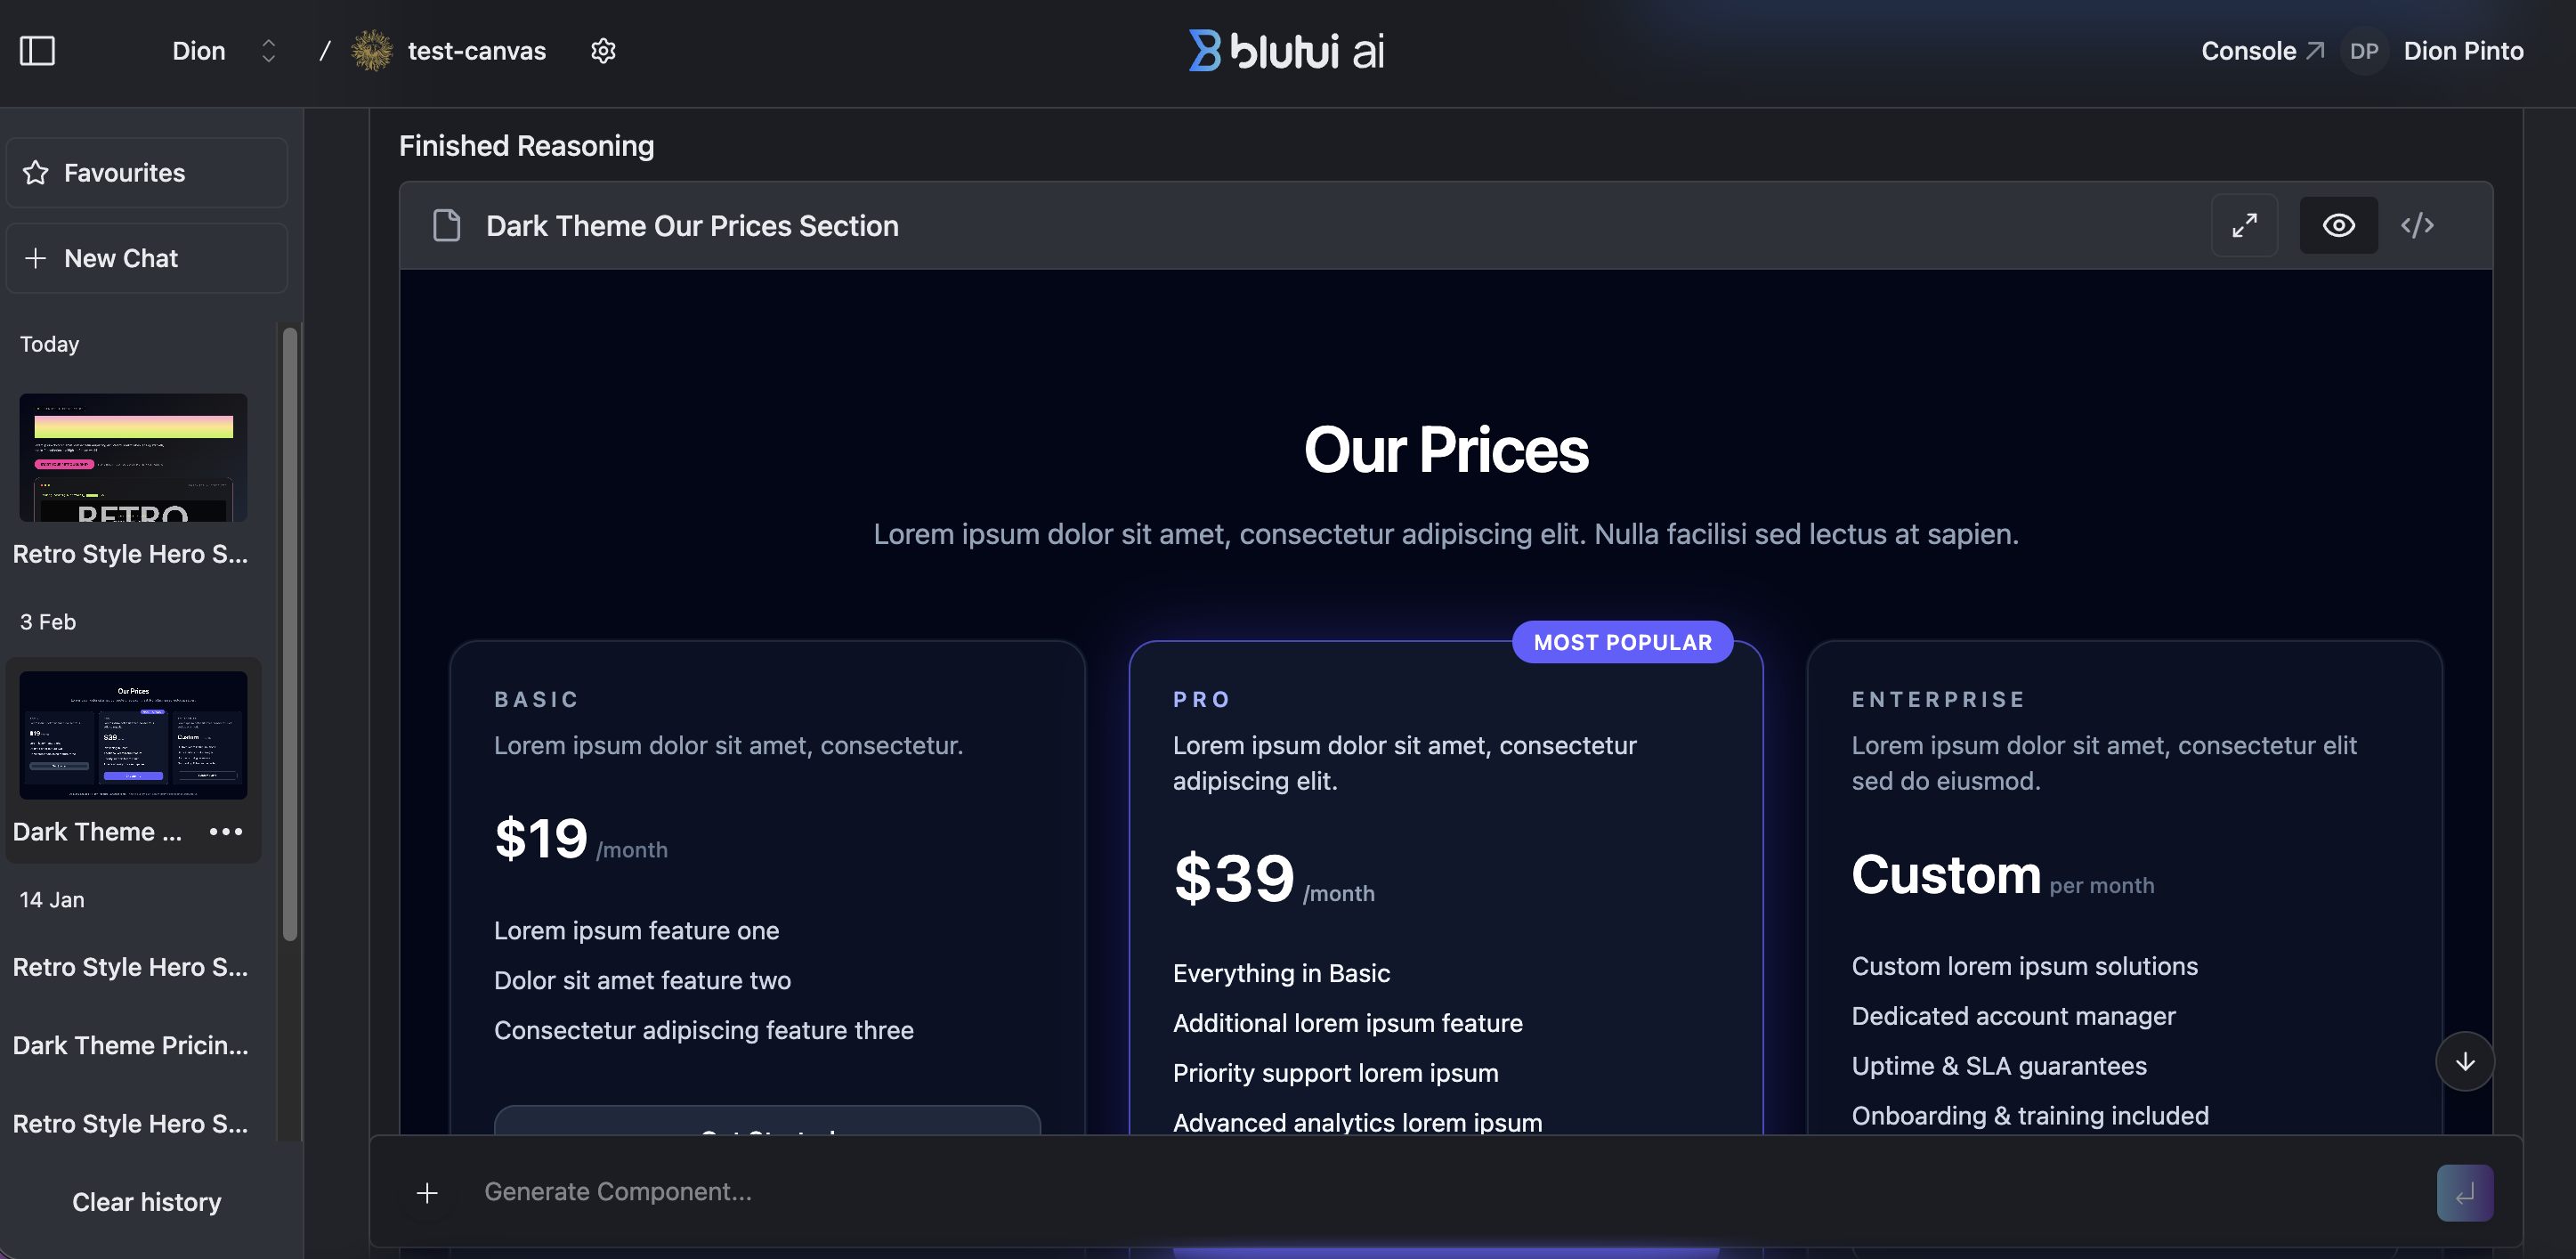Screen dimensions: 2576x1259
Task: Click the Blutui AI logo
Action: [x=1286, y=49]
